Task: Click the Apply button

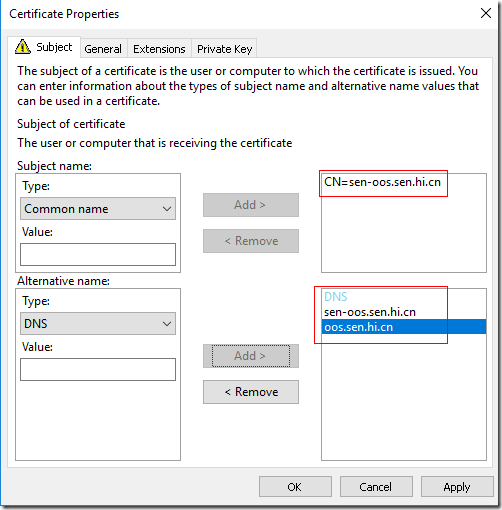Action: pyautogui.click(x=457, y=487)
